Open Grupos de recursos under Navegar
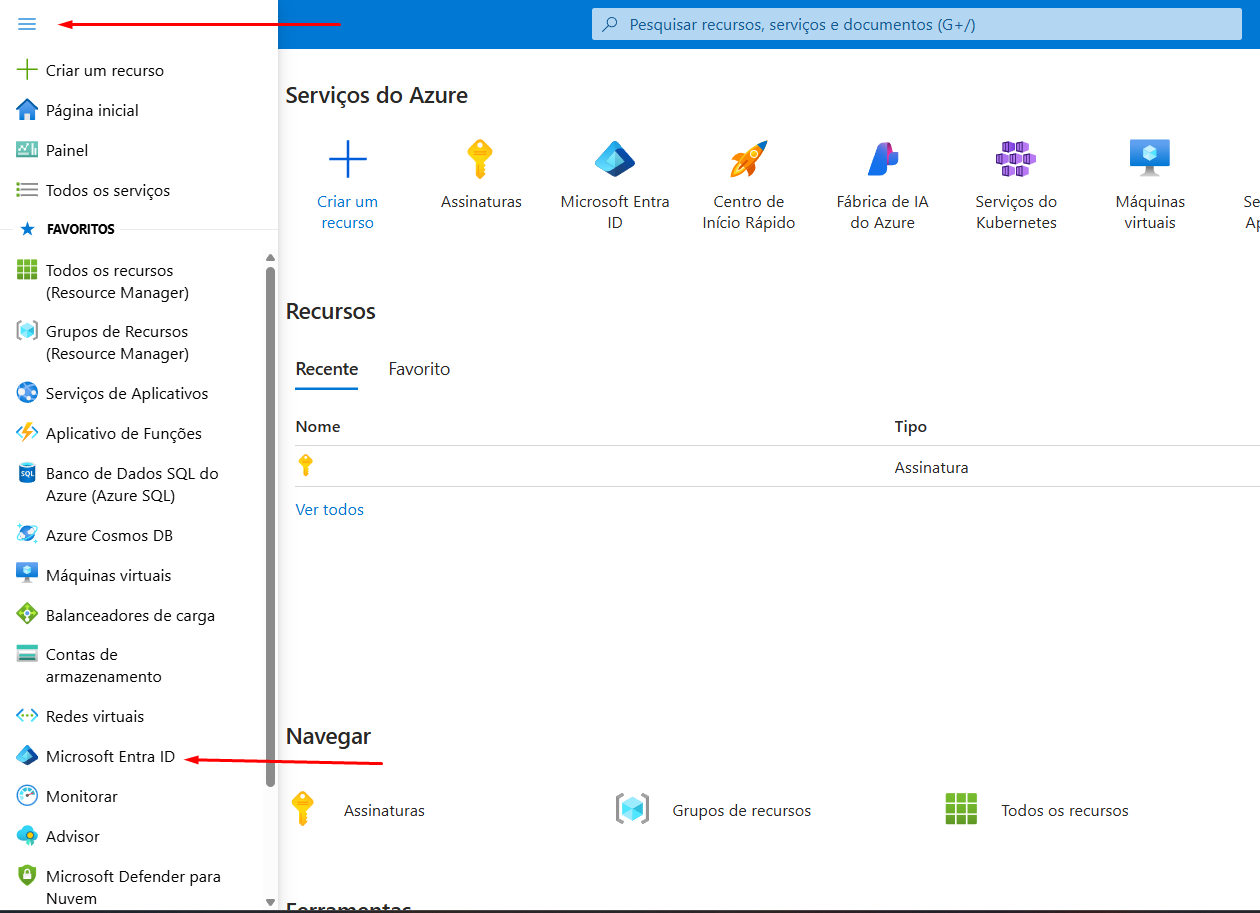 point(741,810)
